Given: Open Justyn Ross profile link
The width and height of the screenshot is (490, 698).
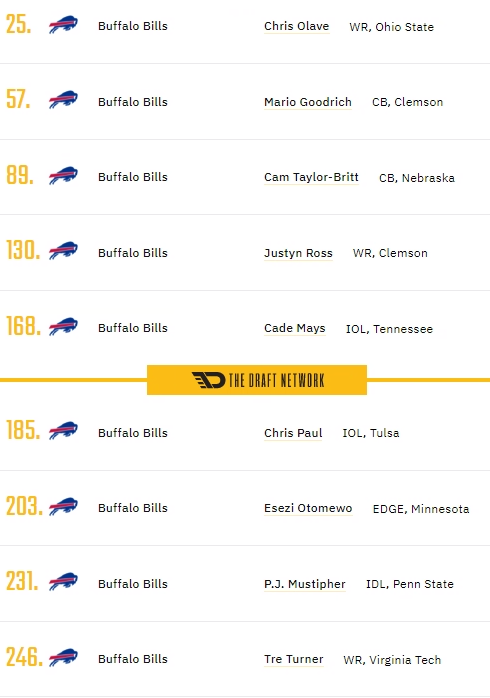Looking at the screenshot, I should tap(298, 253).
